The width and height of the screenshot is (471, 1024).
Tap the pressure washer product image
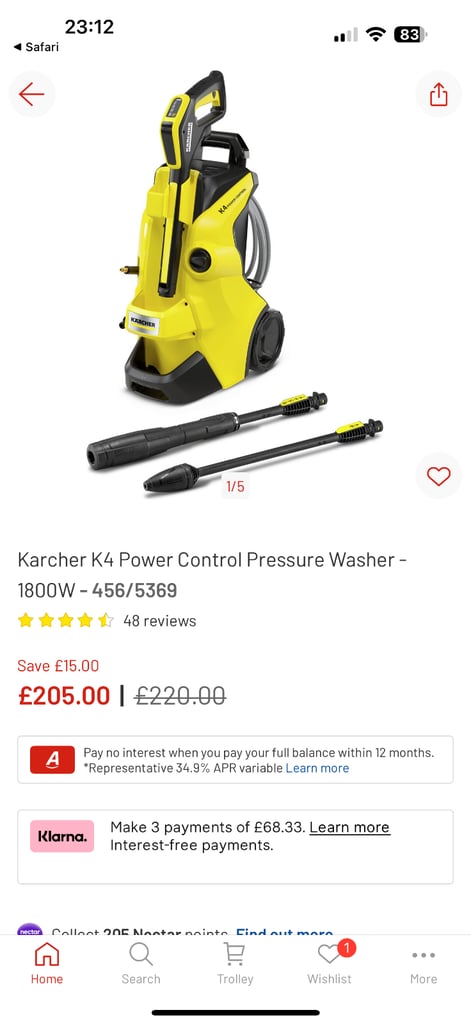235,281
